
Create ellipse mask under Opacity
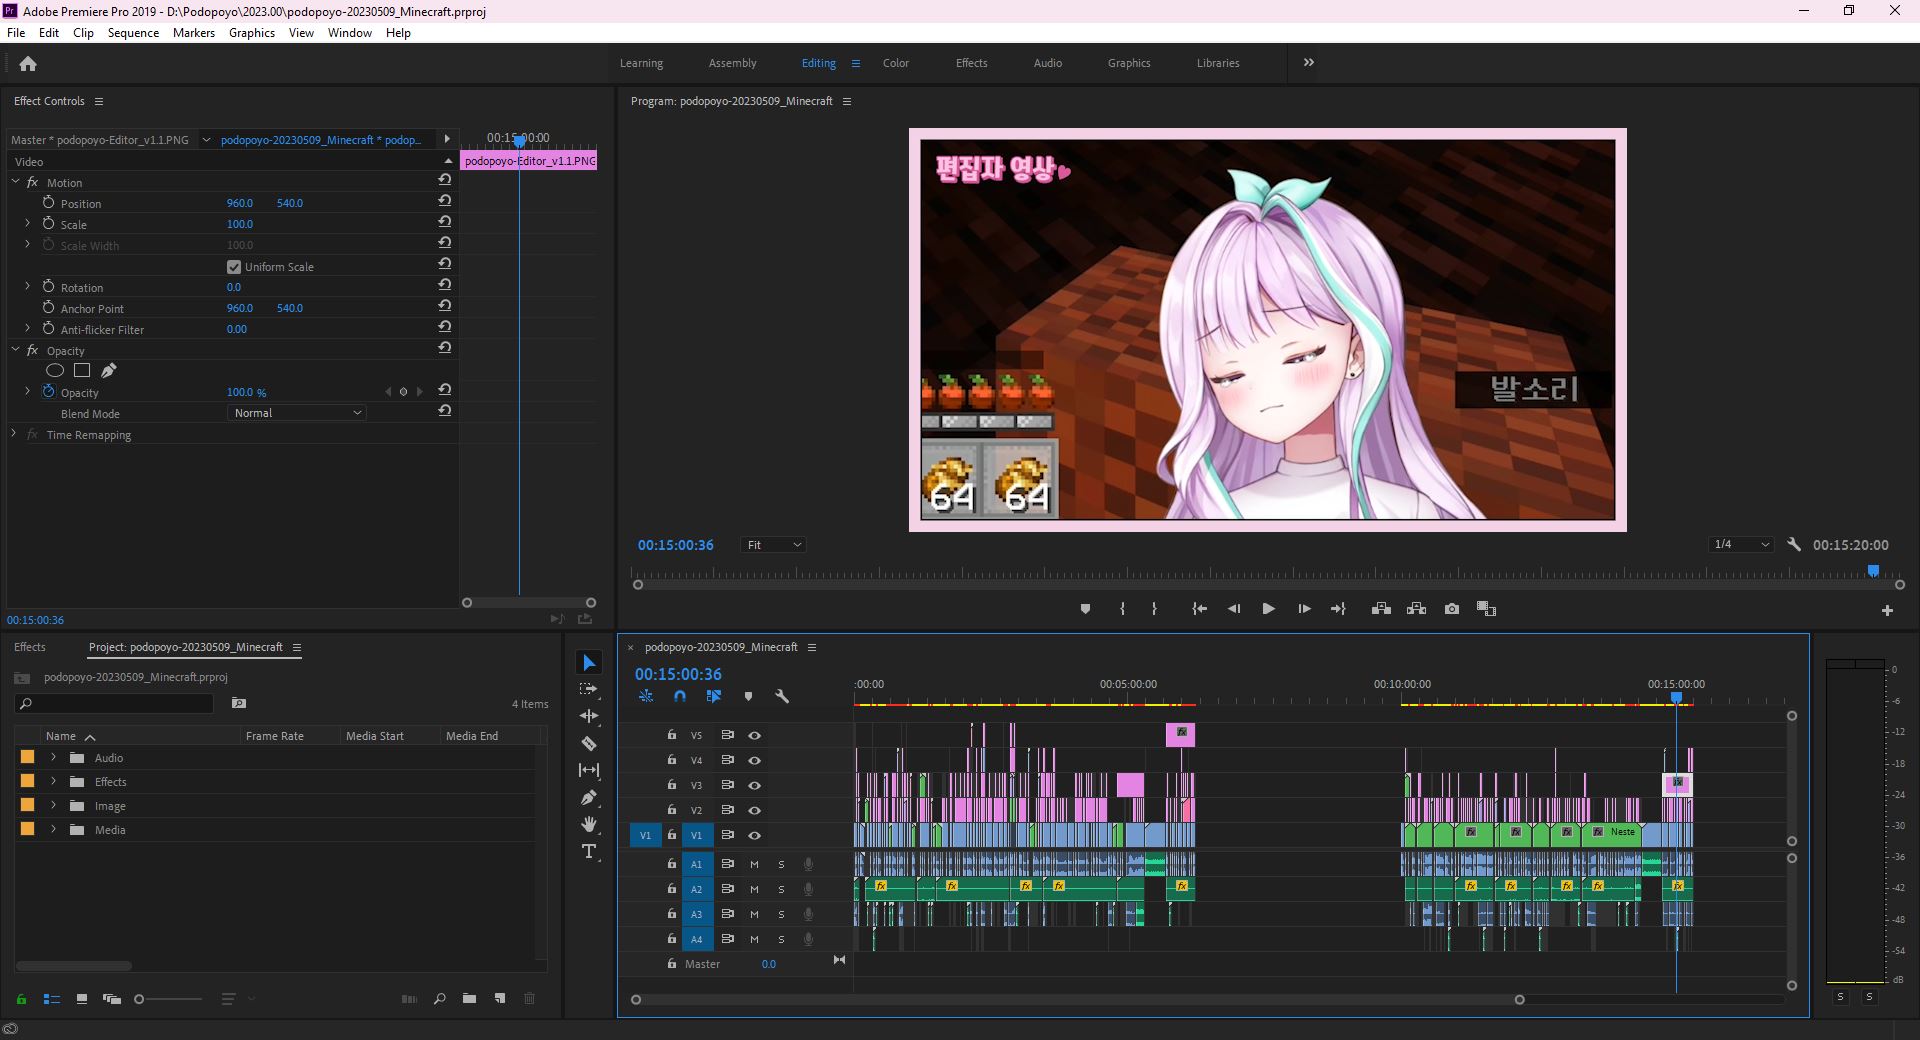point(55,370)
